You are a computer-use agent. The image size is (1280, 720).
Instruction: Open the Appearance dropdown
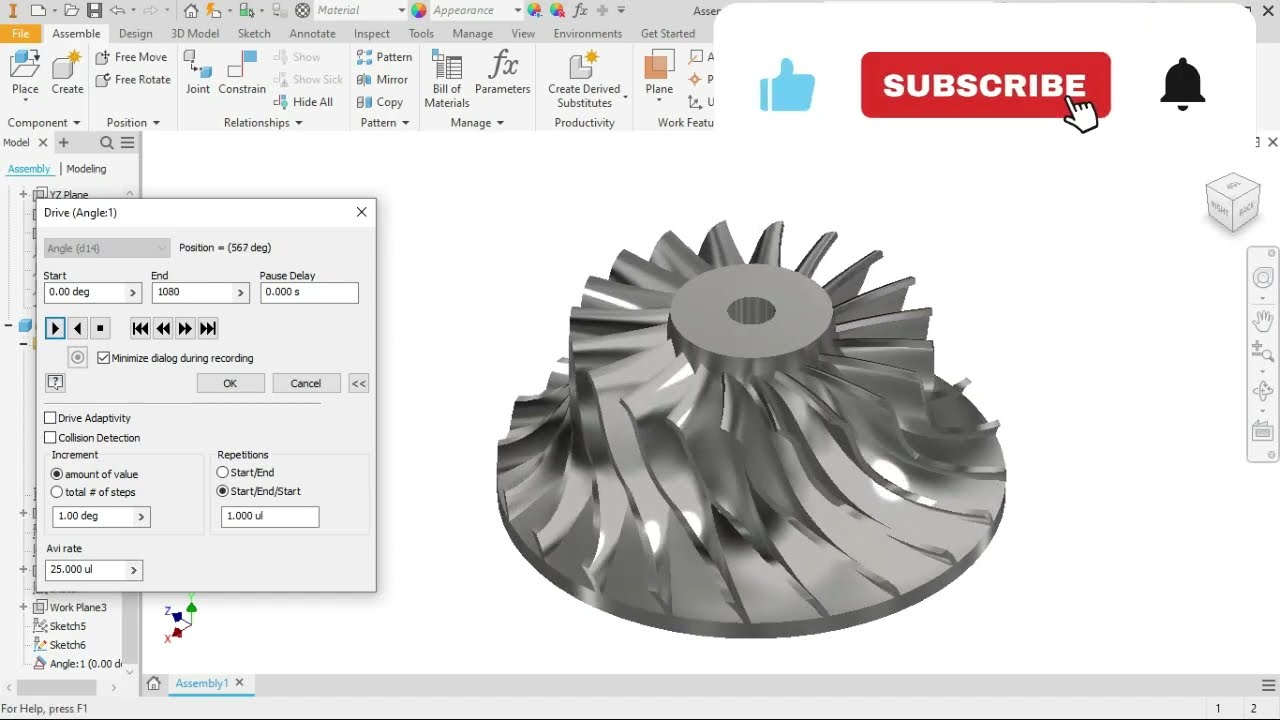click(477, 10)
